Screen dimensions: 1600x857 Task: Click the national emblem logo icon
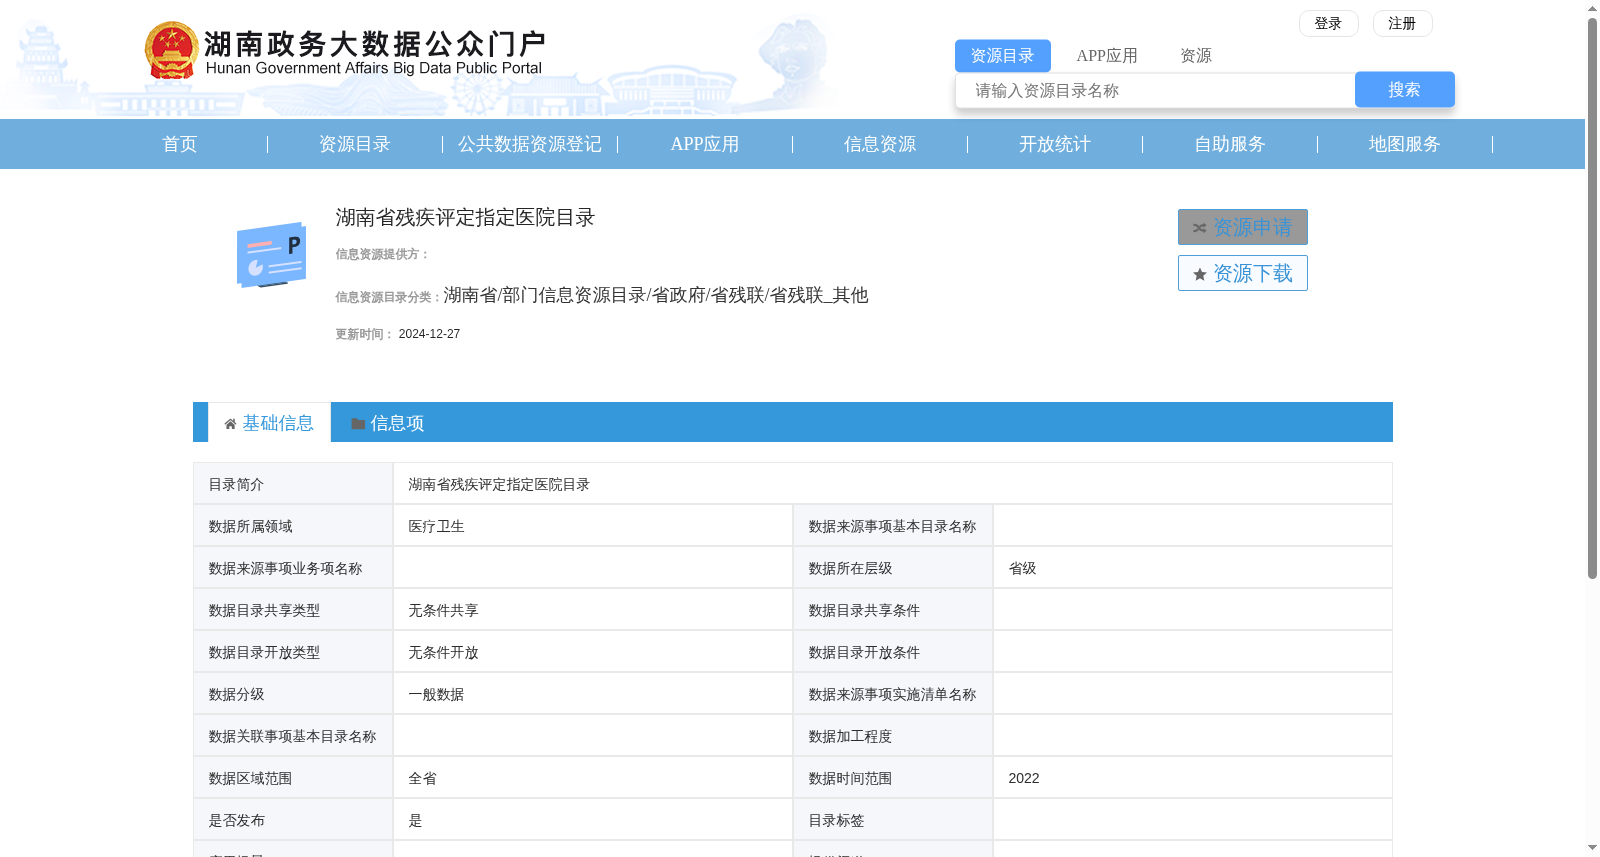point(171,50)
